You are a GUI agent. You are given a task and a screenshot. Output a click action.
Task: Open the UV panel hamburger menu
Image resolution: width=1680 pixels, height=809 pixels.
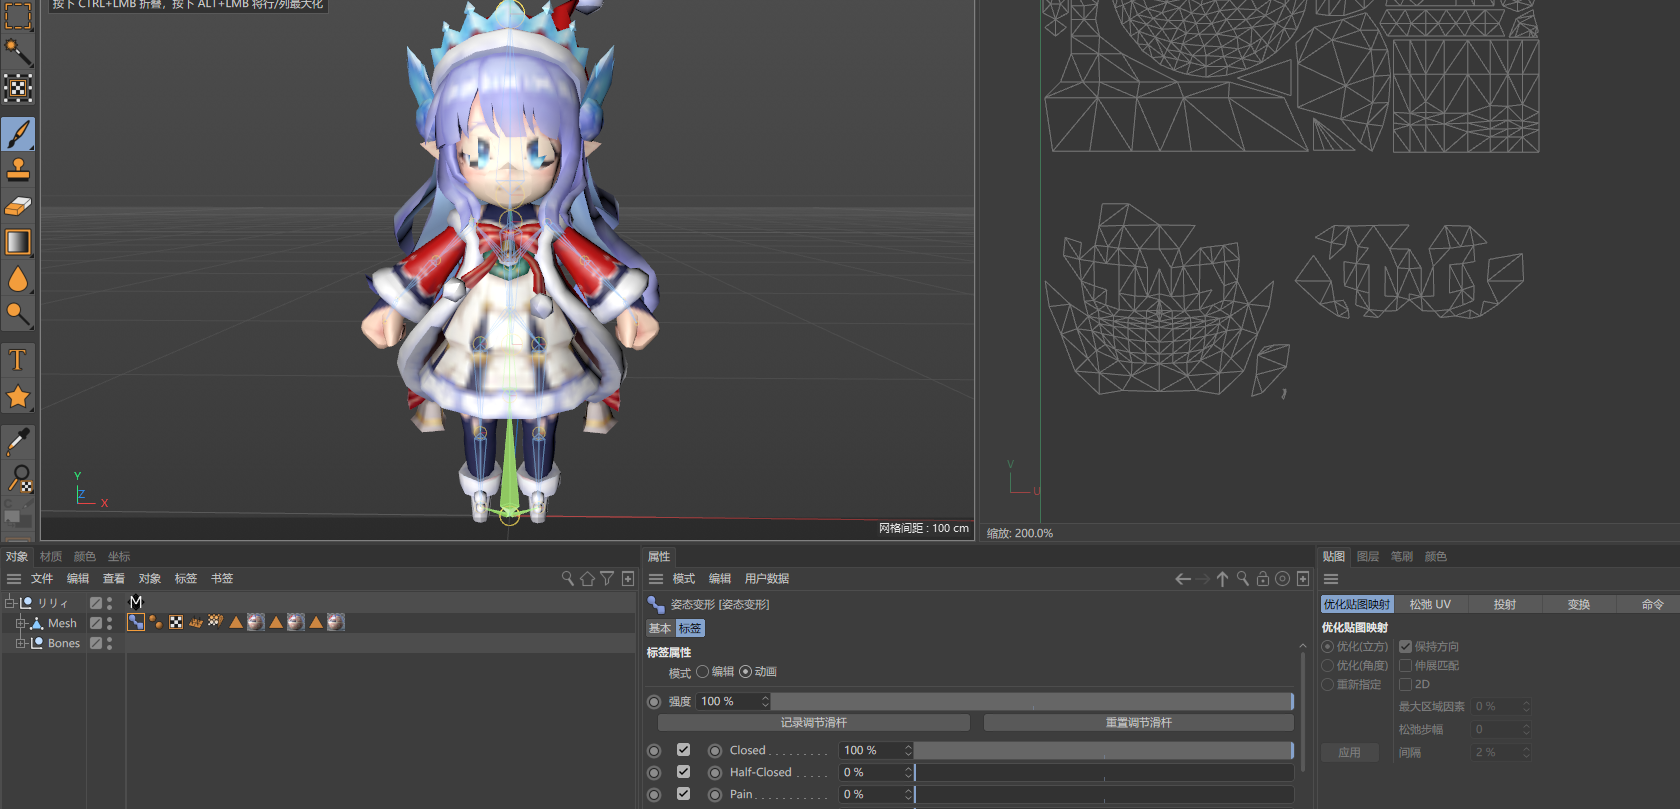point(1331,578)
